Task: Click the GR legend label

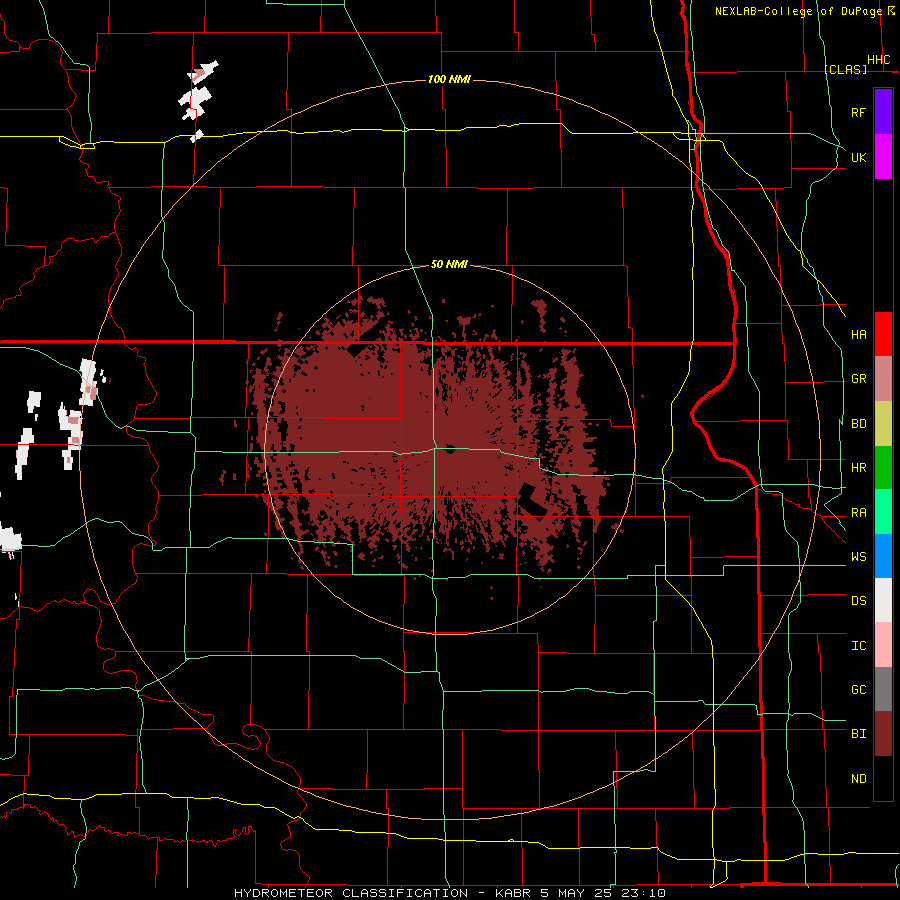Action: click(859, 379)
